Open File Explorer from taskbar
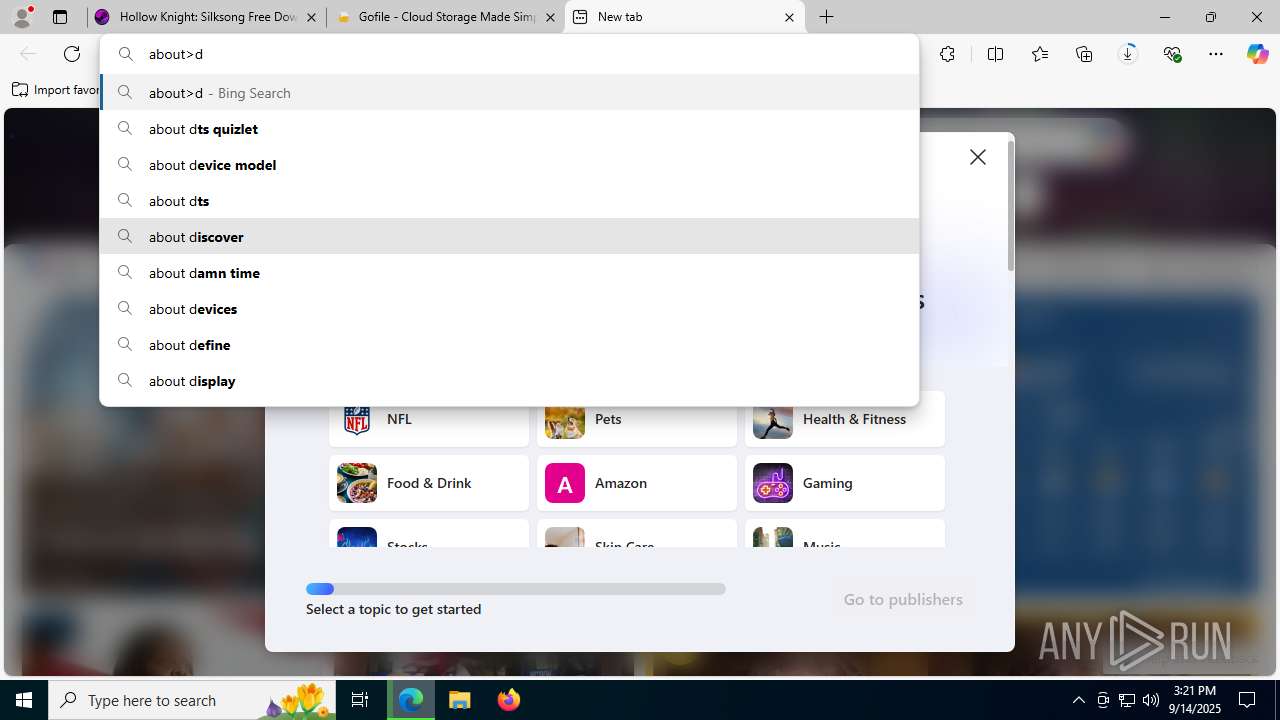1280x720 pixels. point(459,700)
